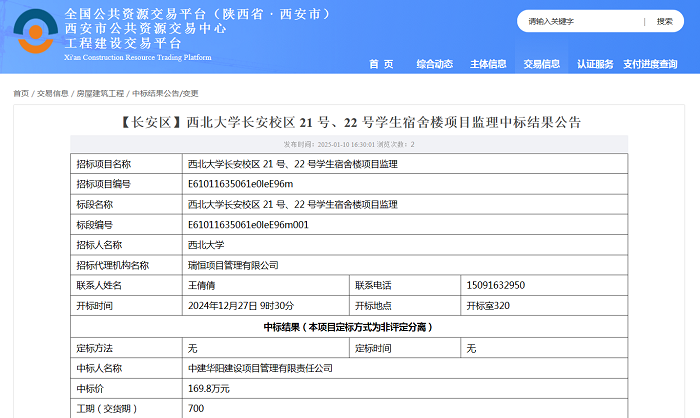Open the 认证服务 navigation menu item

[595, 64]
